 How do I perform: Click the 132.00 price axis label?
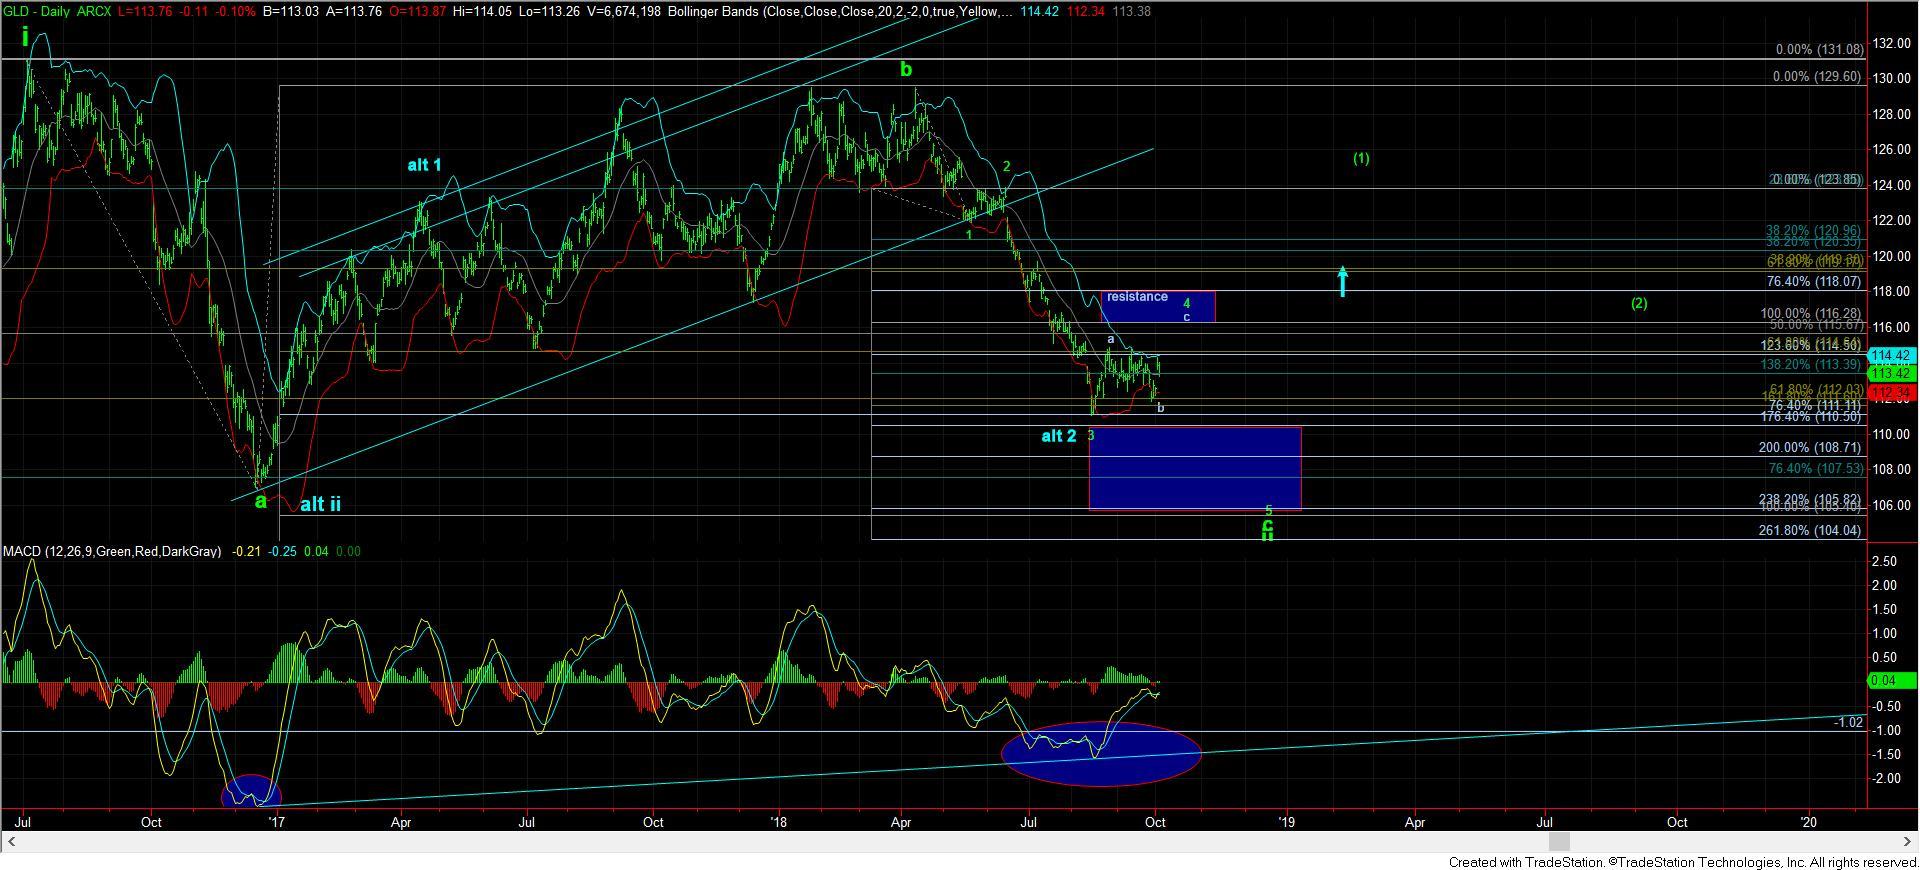(x=1890, y=44)
